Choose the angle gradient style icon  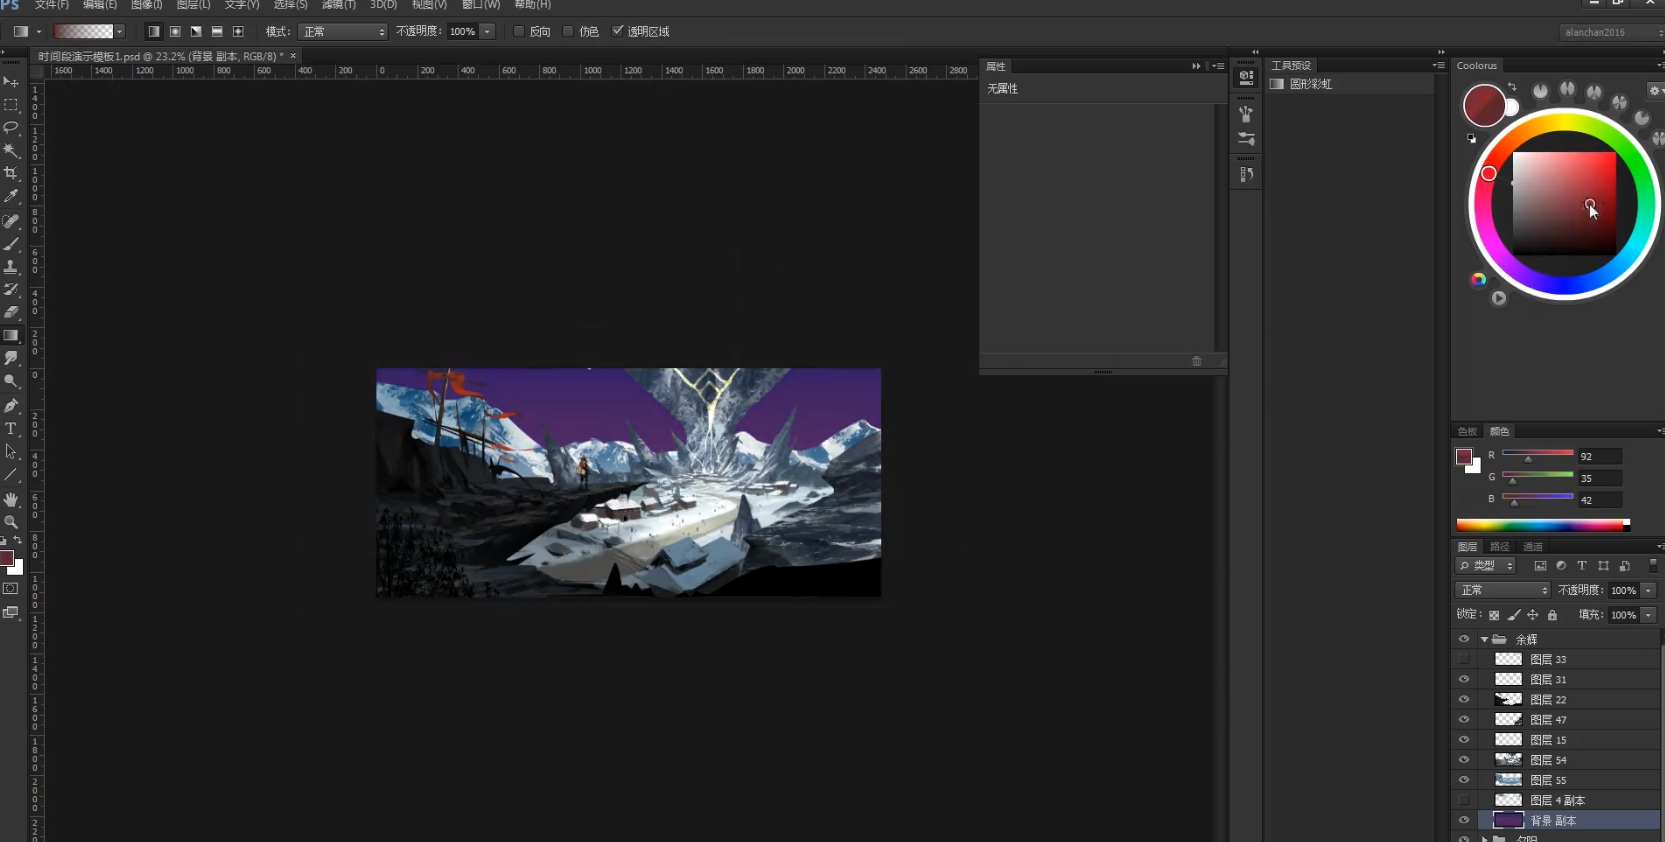196,32
